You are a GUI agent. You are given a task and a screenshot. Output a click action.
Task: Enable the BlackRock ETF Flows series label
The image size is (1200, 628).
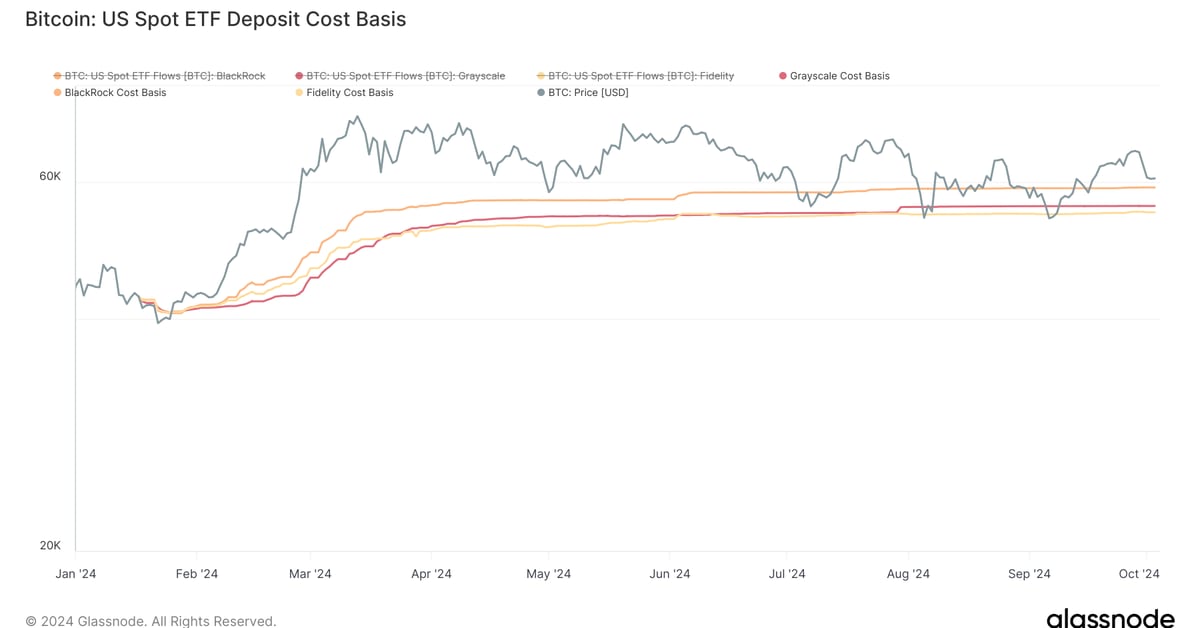[x=165, y=76]
